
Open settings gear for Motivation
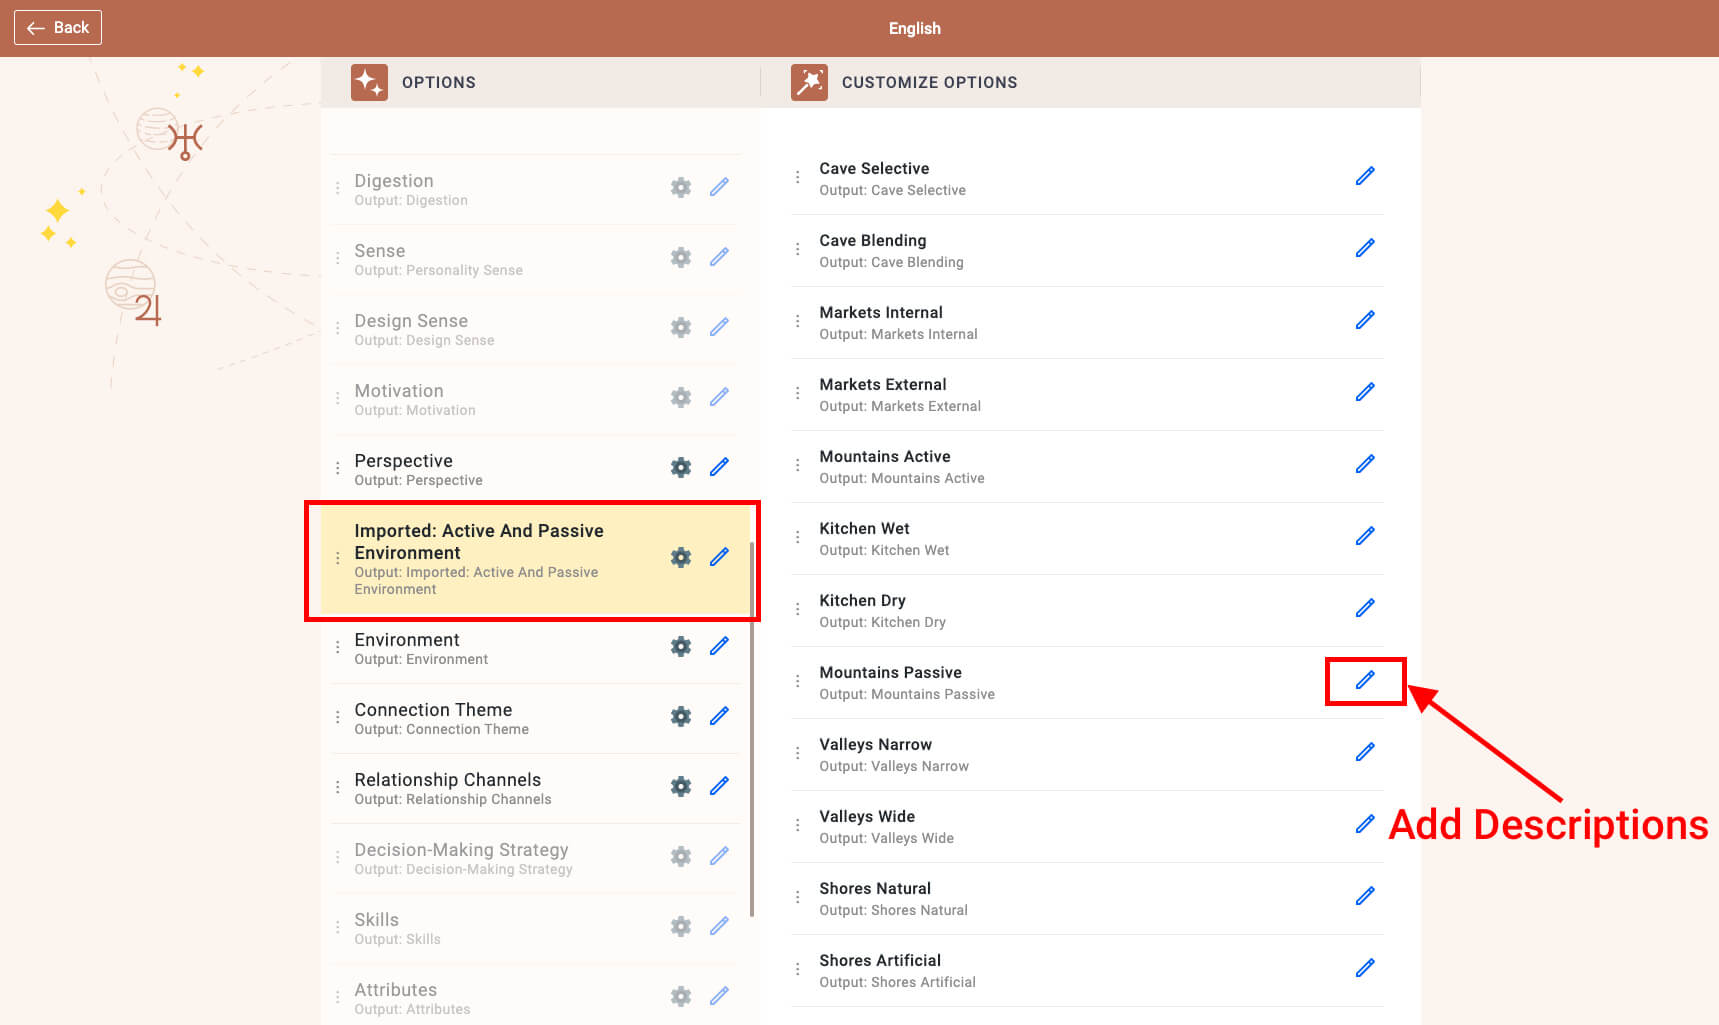[681, 397]
